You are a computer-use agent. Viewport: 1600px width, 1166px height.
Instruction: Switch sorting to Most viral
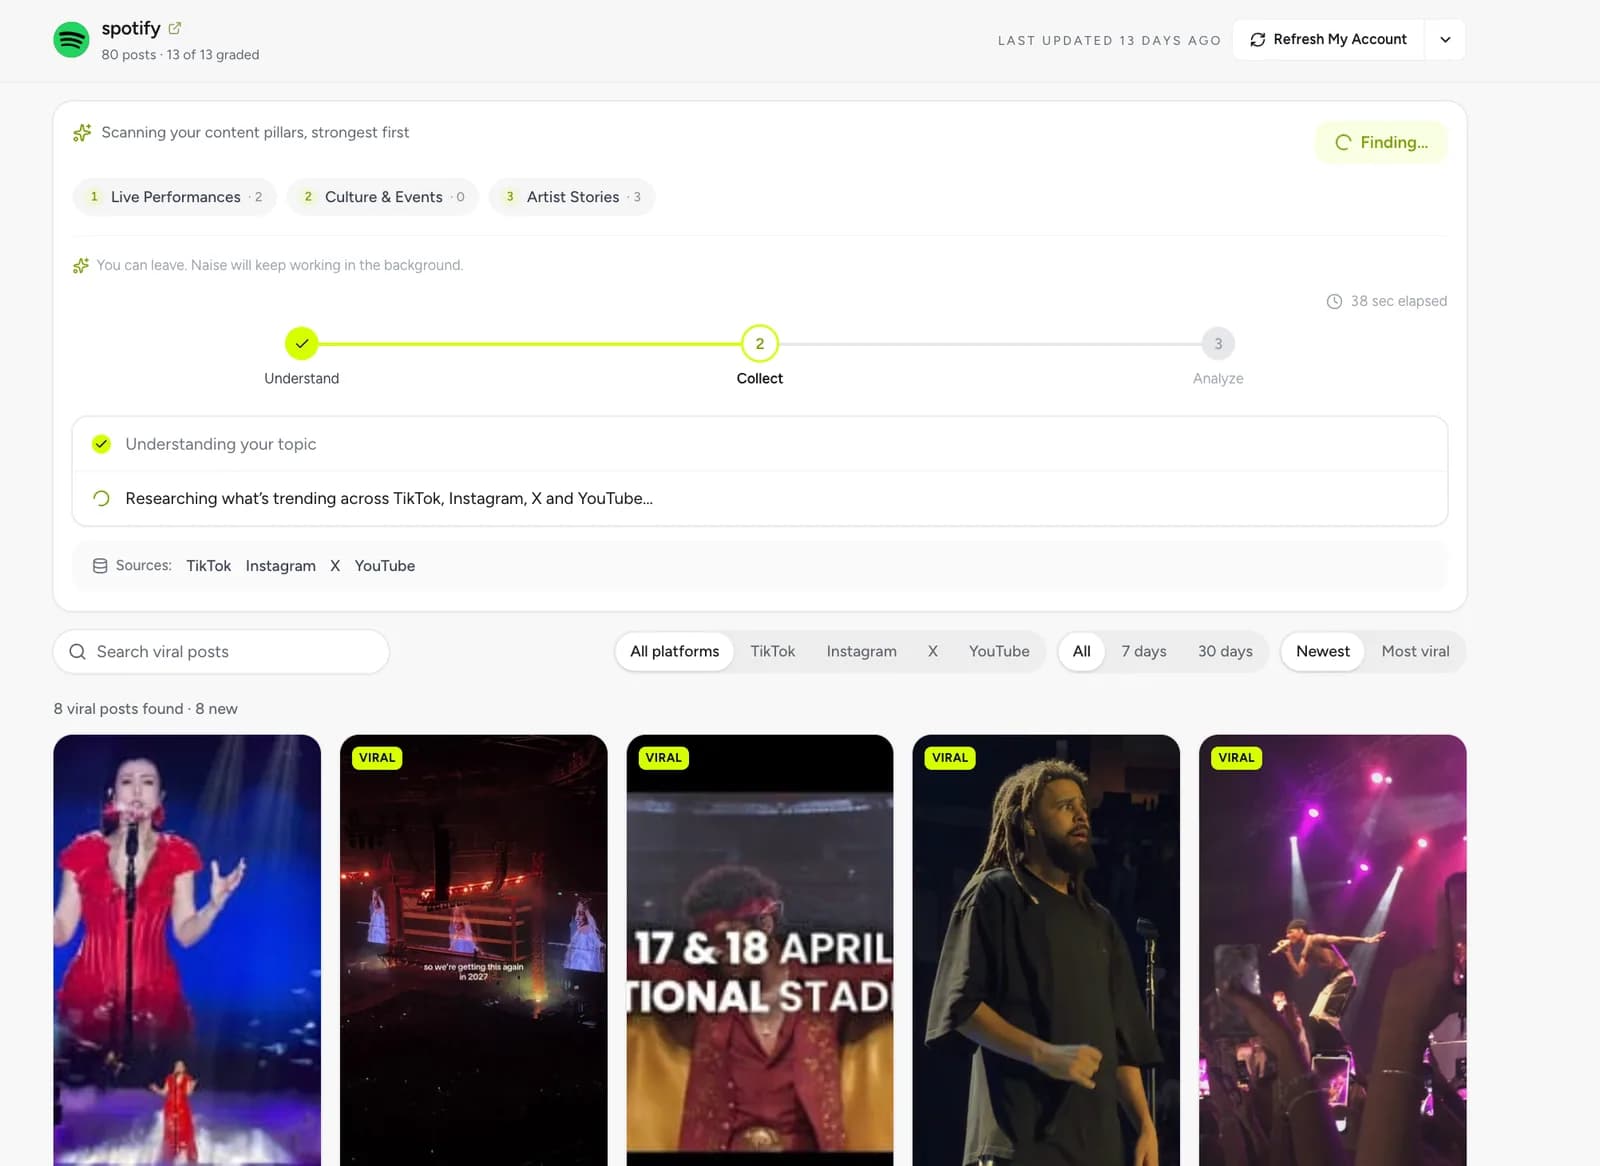click(x=1415, y=651)
